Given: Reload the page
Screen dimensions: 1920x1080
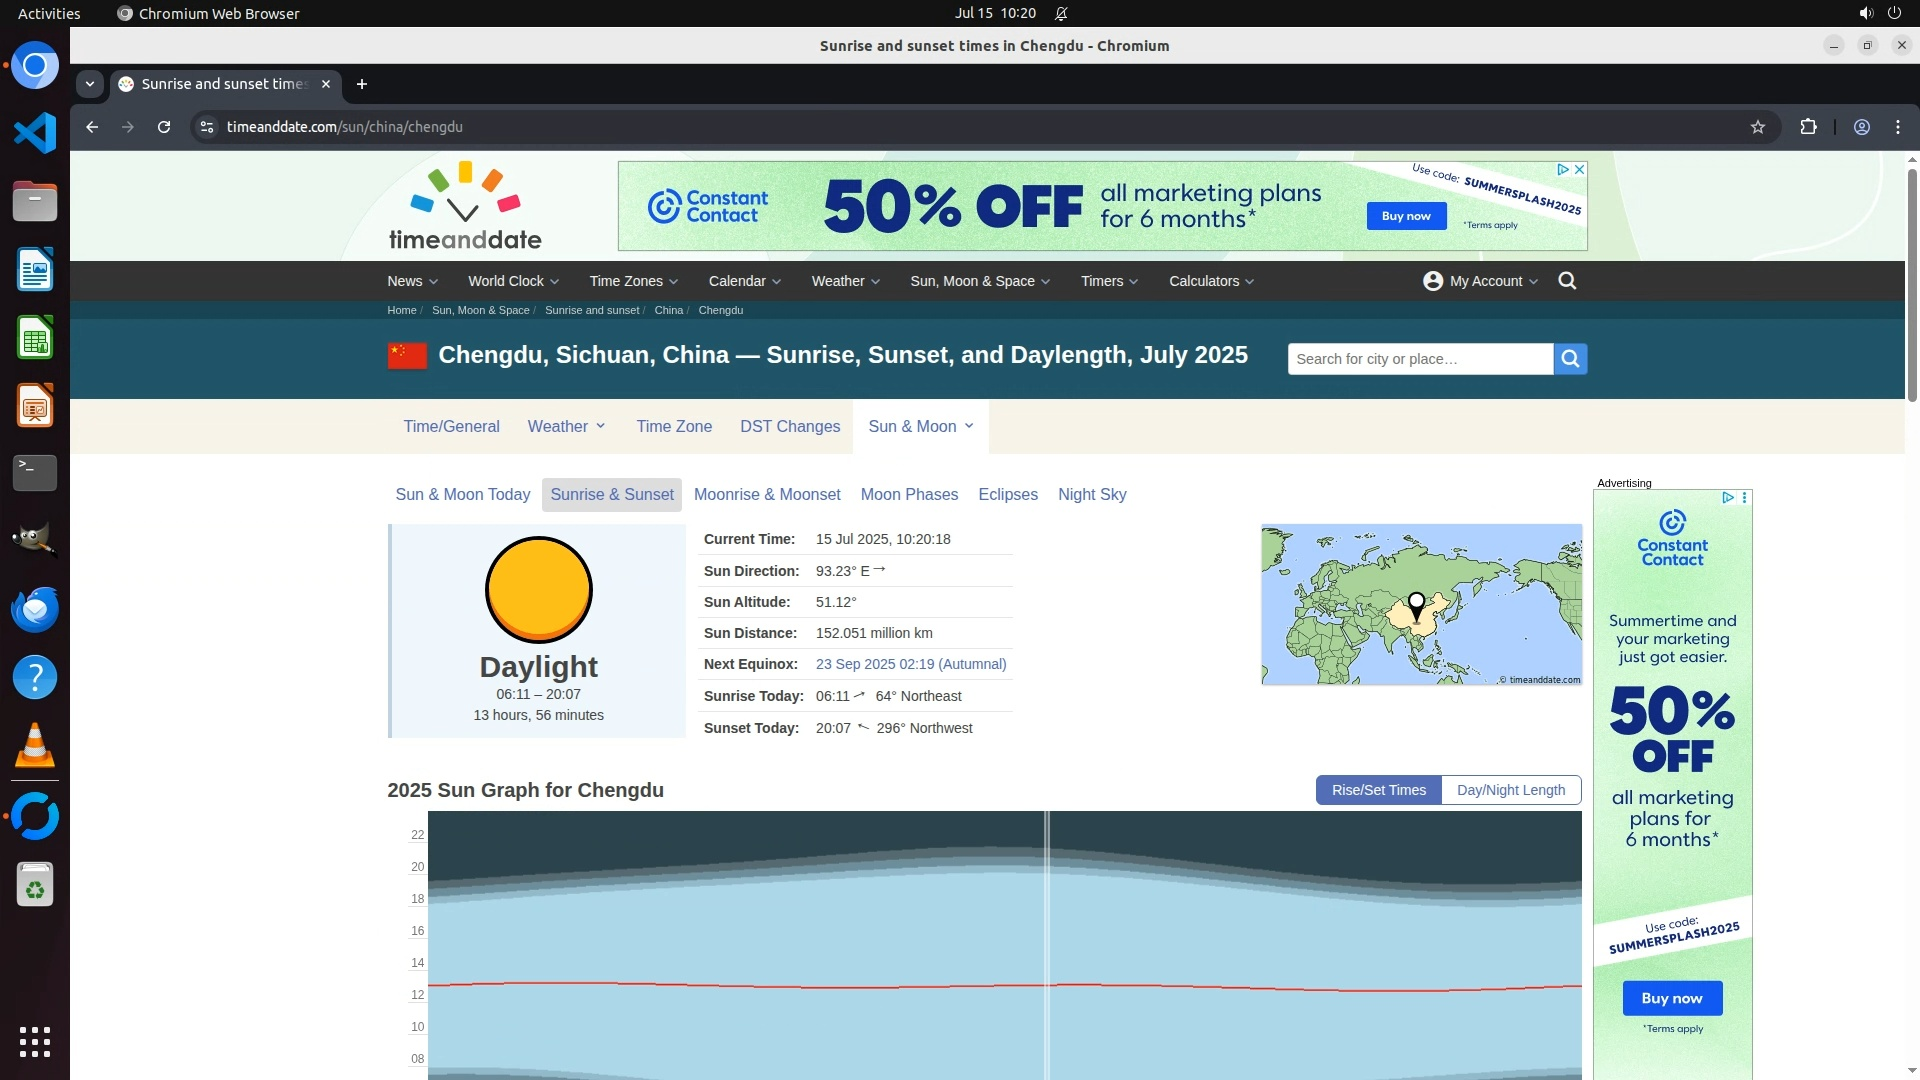Looking at the screenshot, I should tap(164, 127).
